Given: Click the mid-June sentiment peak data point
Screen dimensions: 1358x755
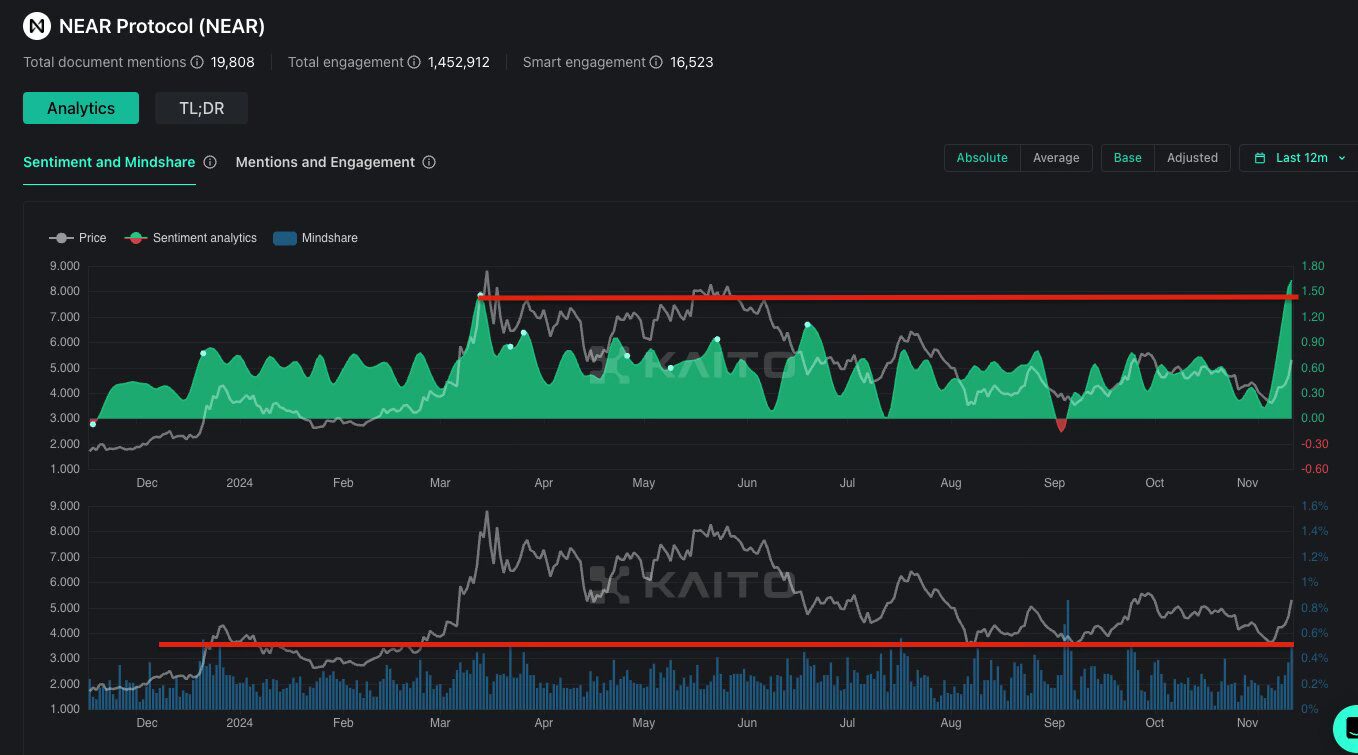Looking at the screenshot, I should click(807, 325).
